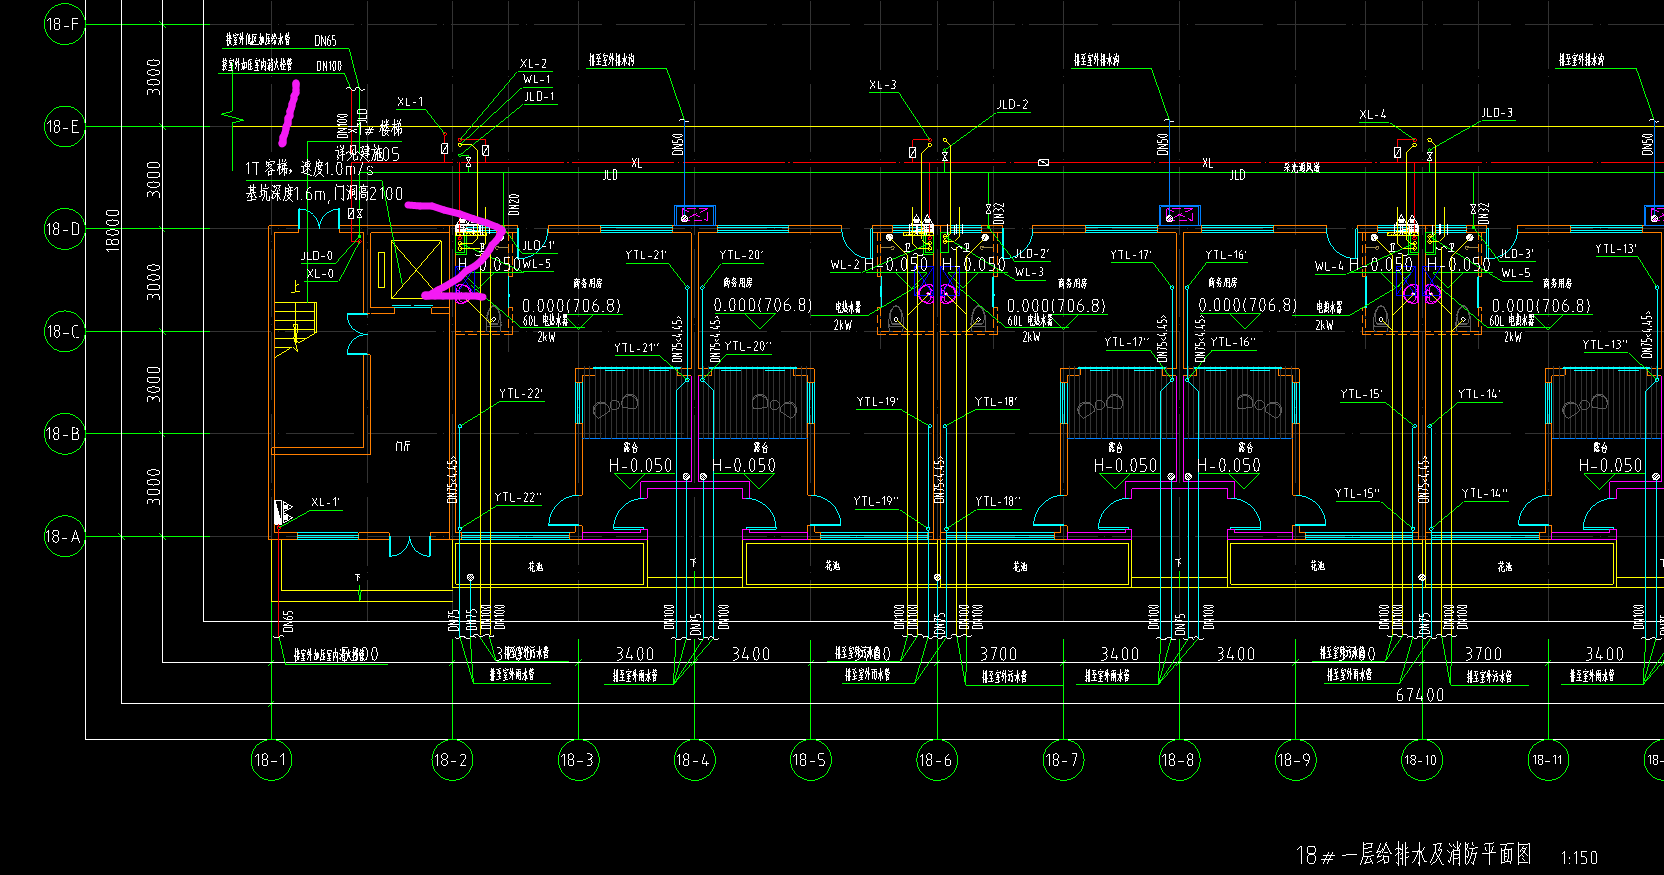Click the vertical dimension 18000
This screenshot has width=1664, height=875.
click(113, 230)
